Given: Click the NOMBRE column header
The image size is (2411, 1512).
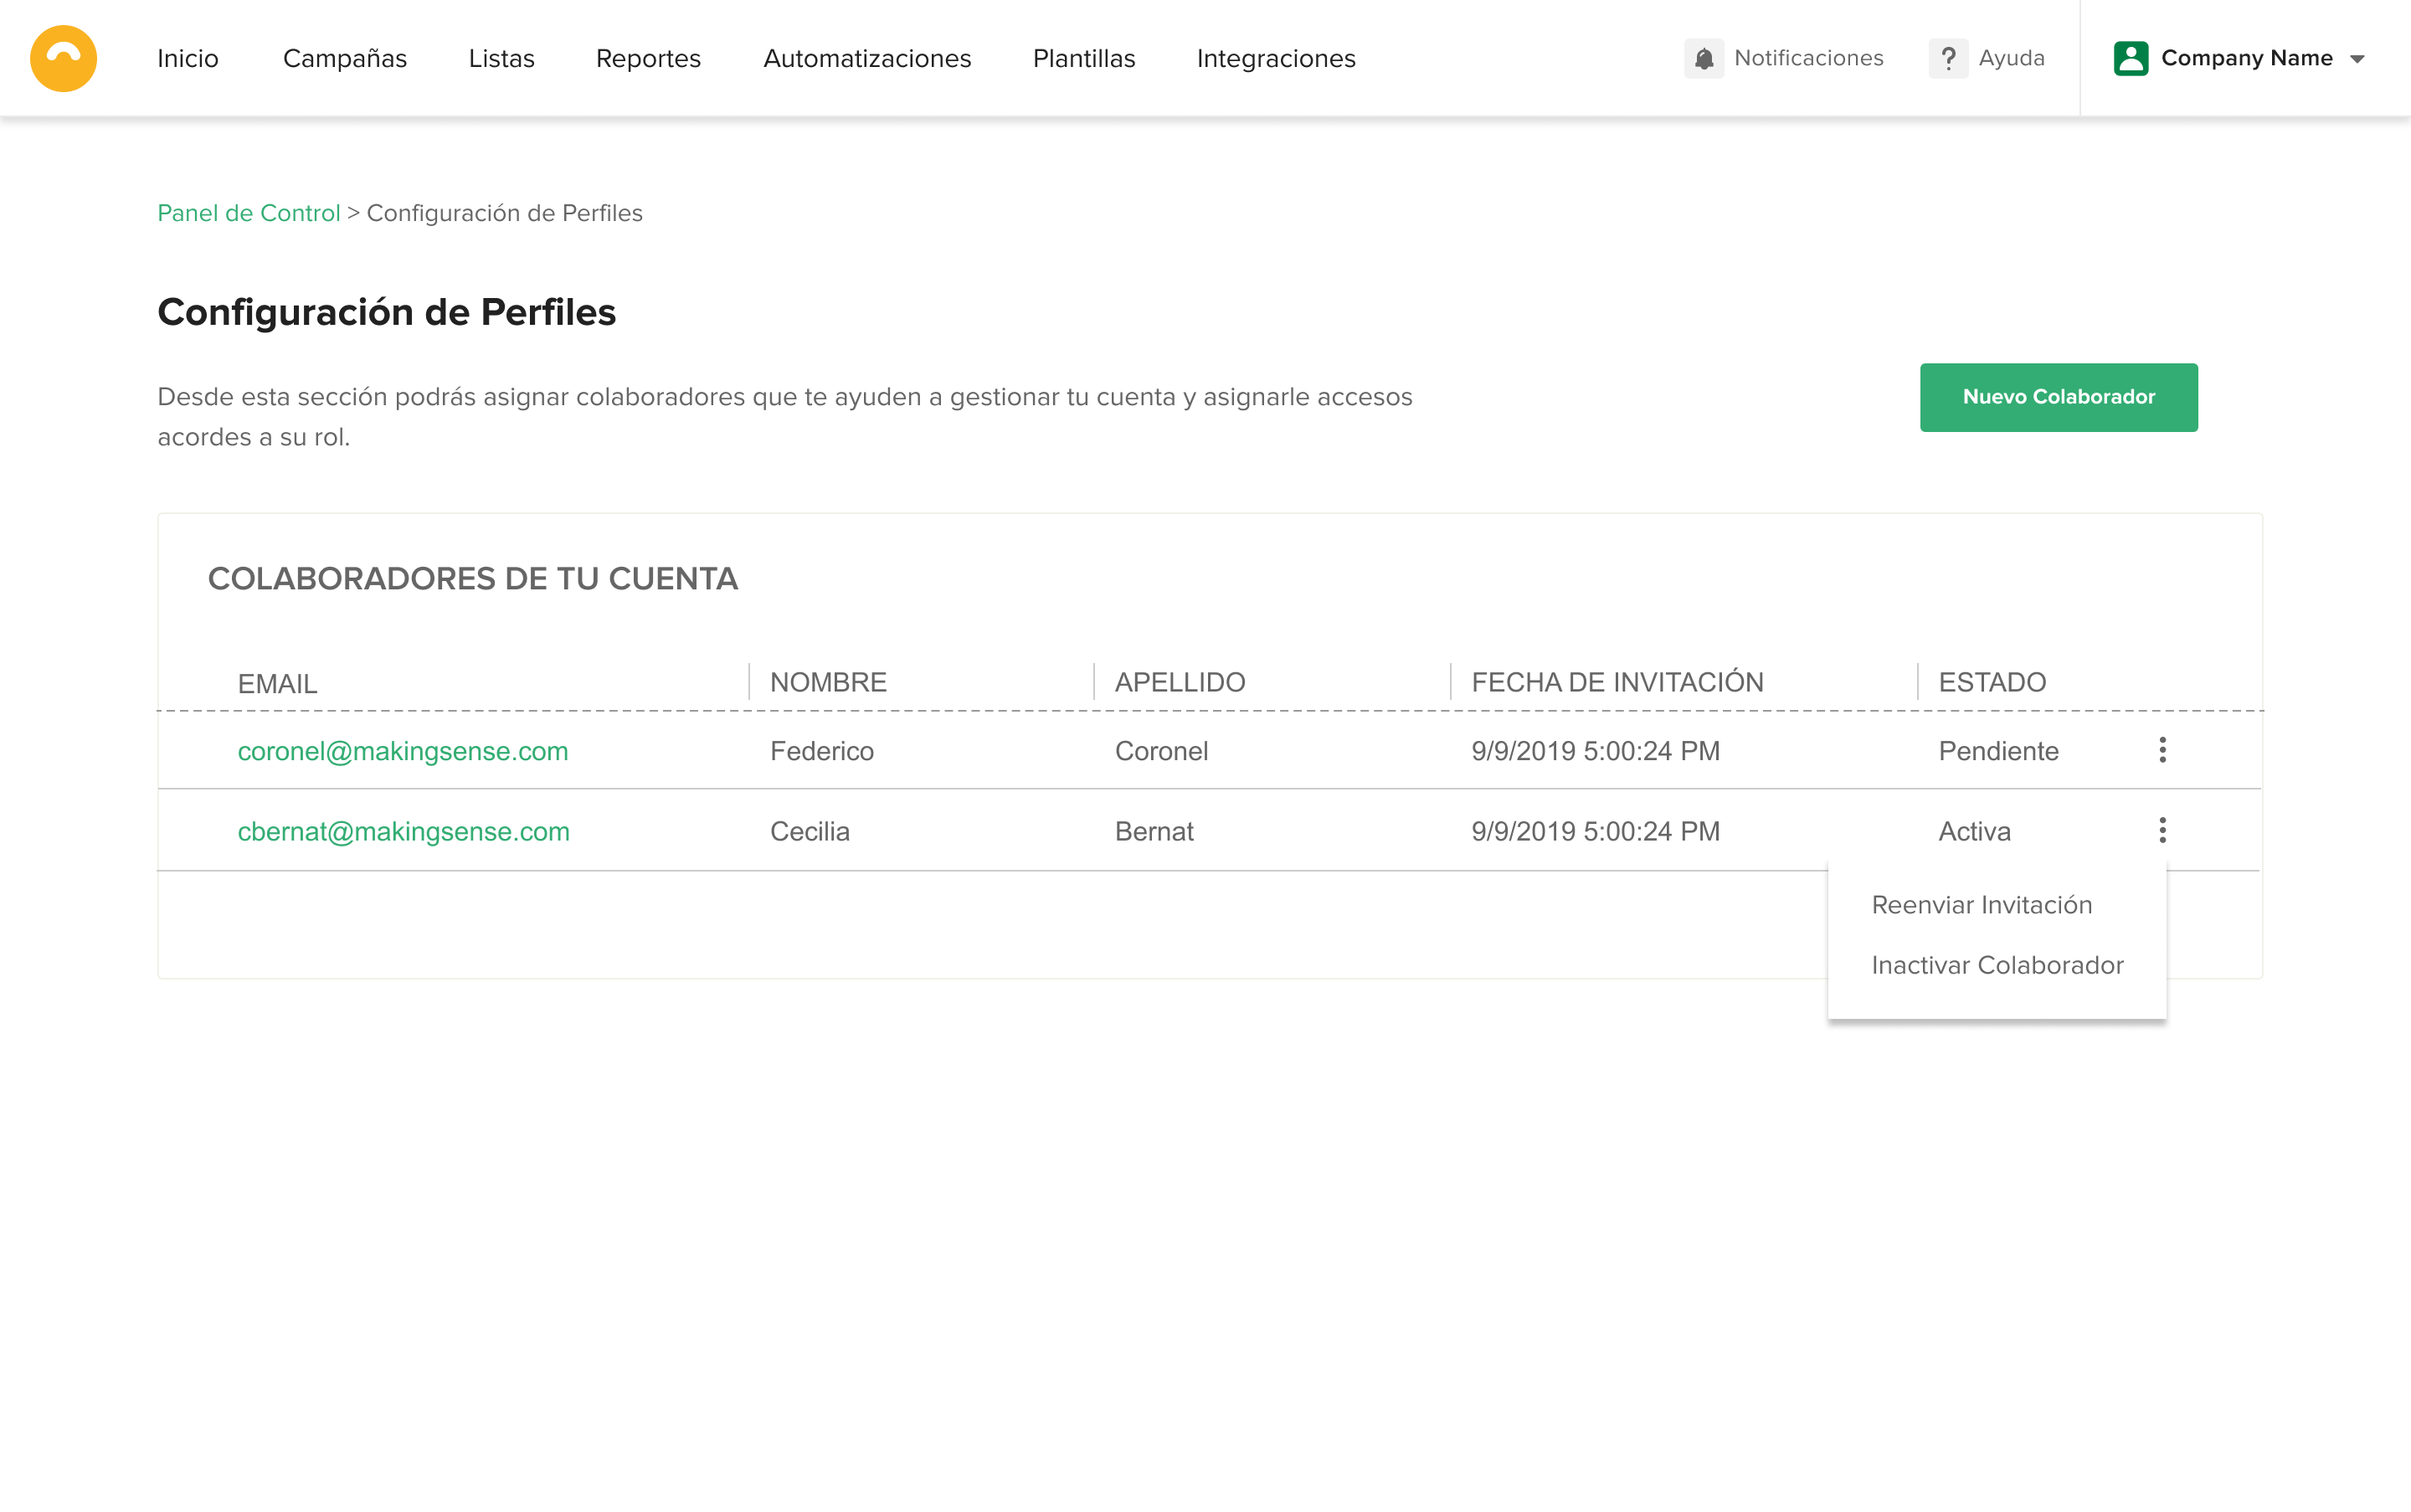Looking at the screenshot, I should pyautogui.click(x=828, y=682).
